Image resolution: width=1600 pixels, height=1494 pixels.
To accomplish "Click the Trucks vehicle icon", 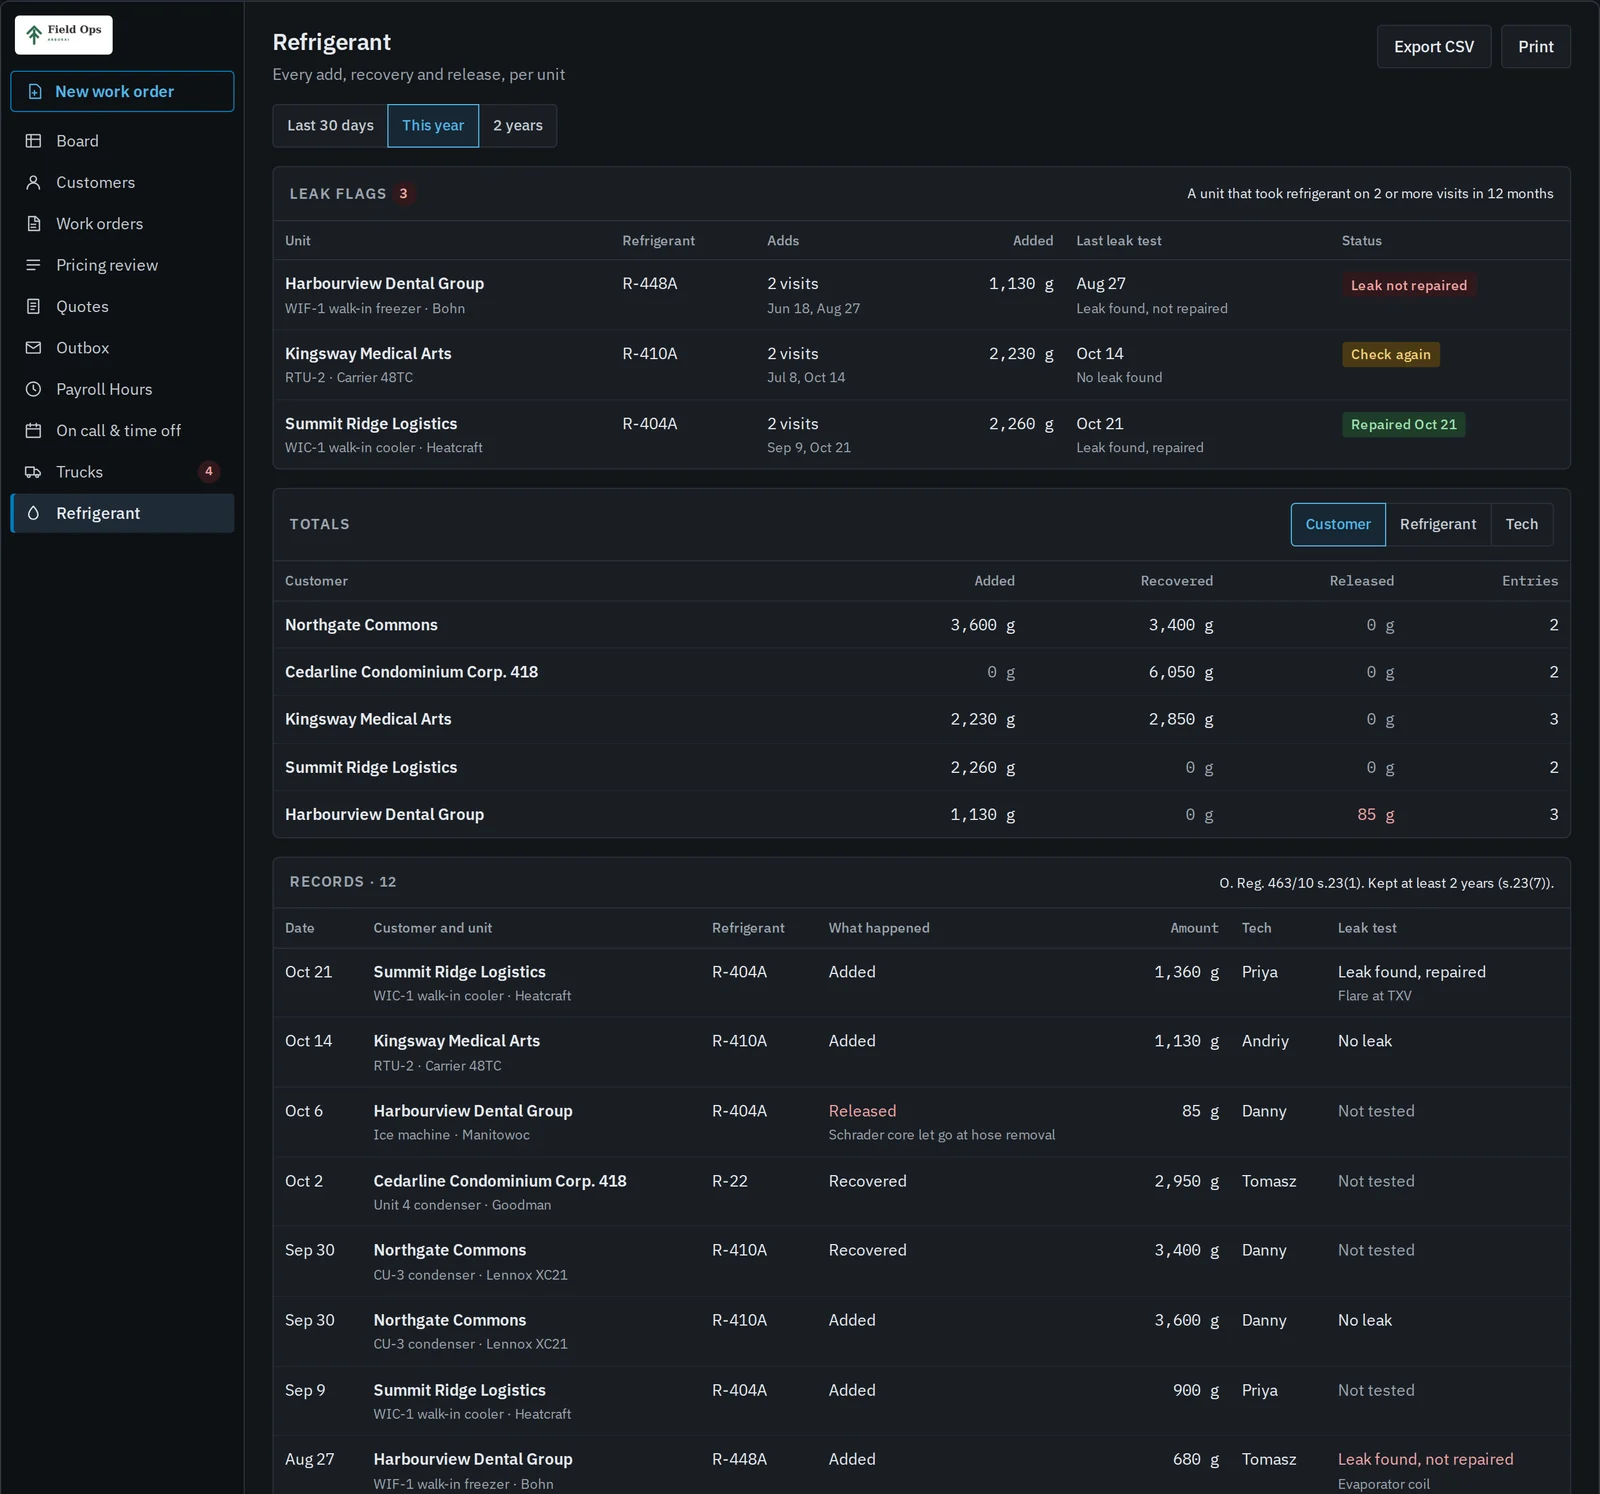I will coord(33,472).
